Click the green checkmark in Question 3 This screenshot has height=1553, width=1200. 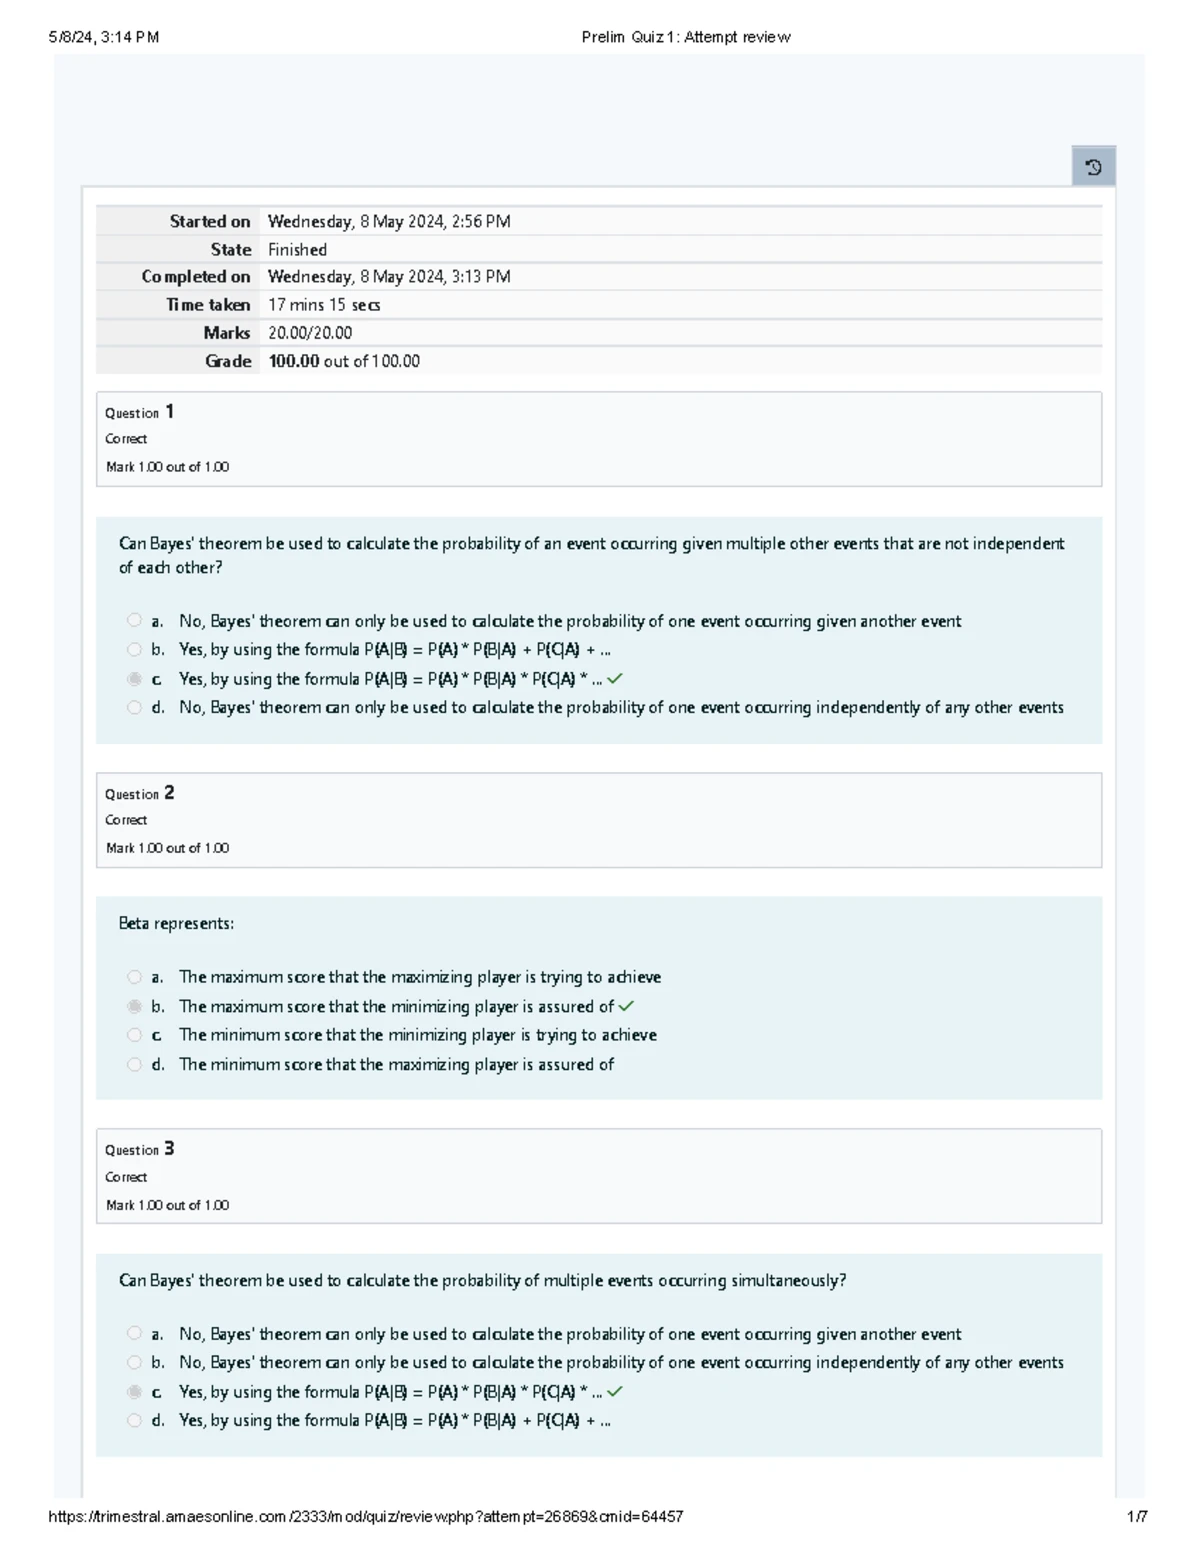pyautogui.click(x=615, y=1392)
